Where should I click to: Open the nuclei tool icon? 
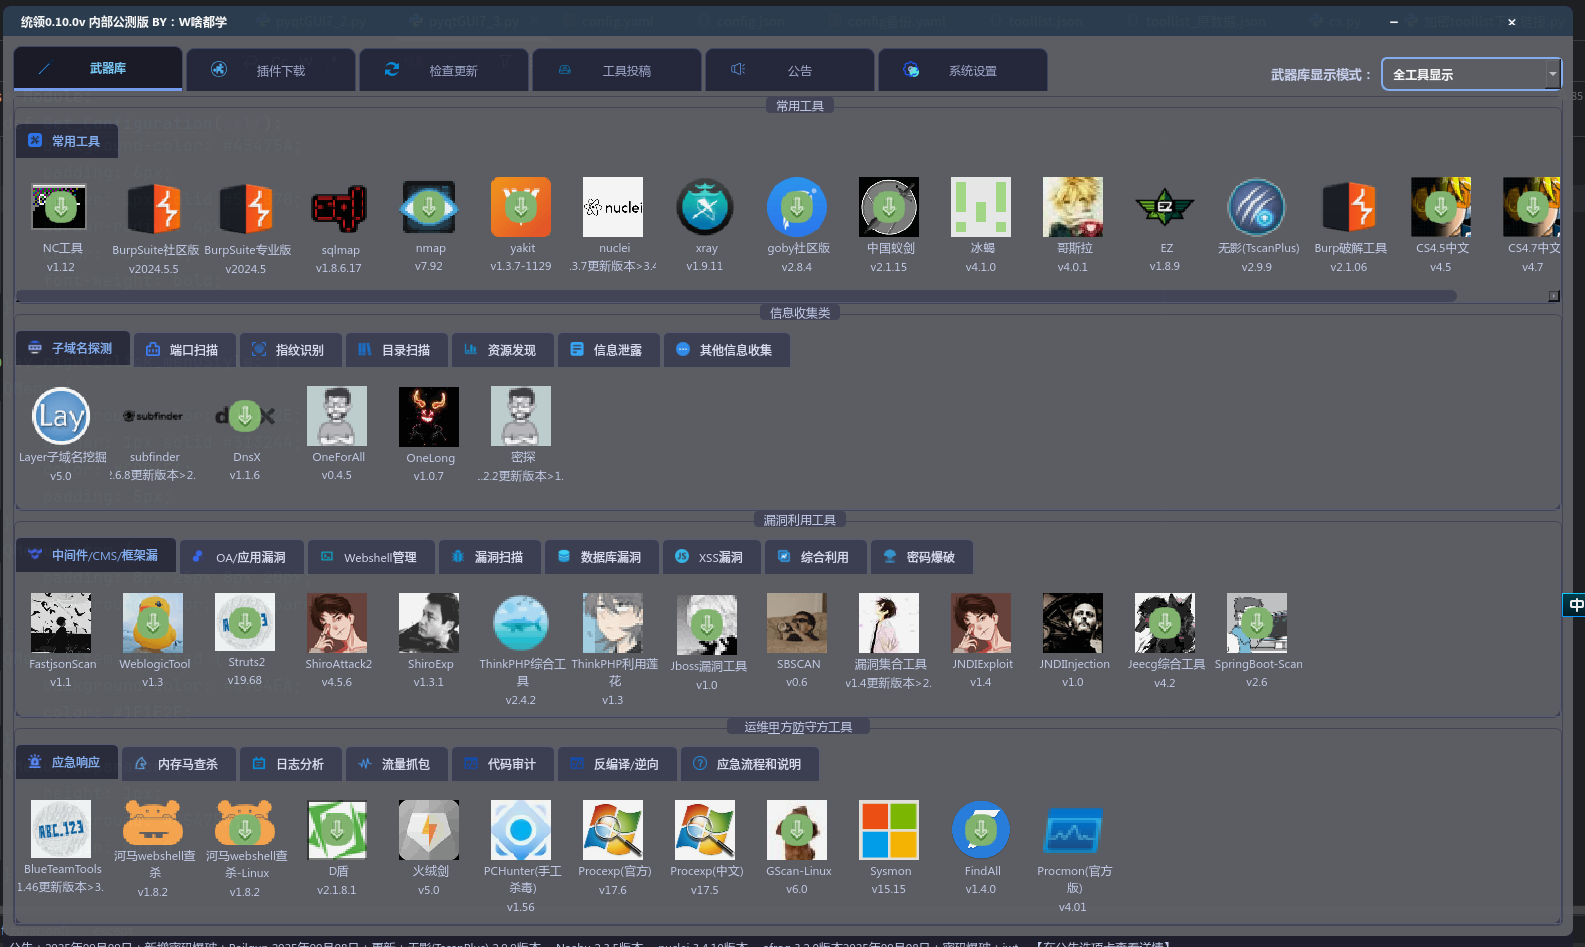coord(613,207)
